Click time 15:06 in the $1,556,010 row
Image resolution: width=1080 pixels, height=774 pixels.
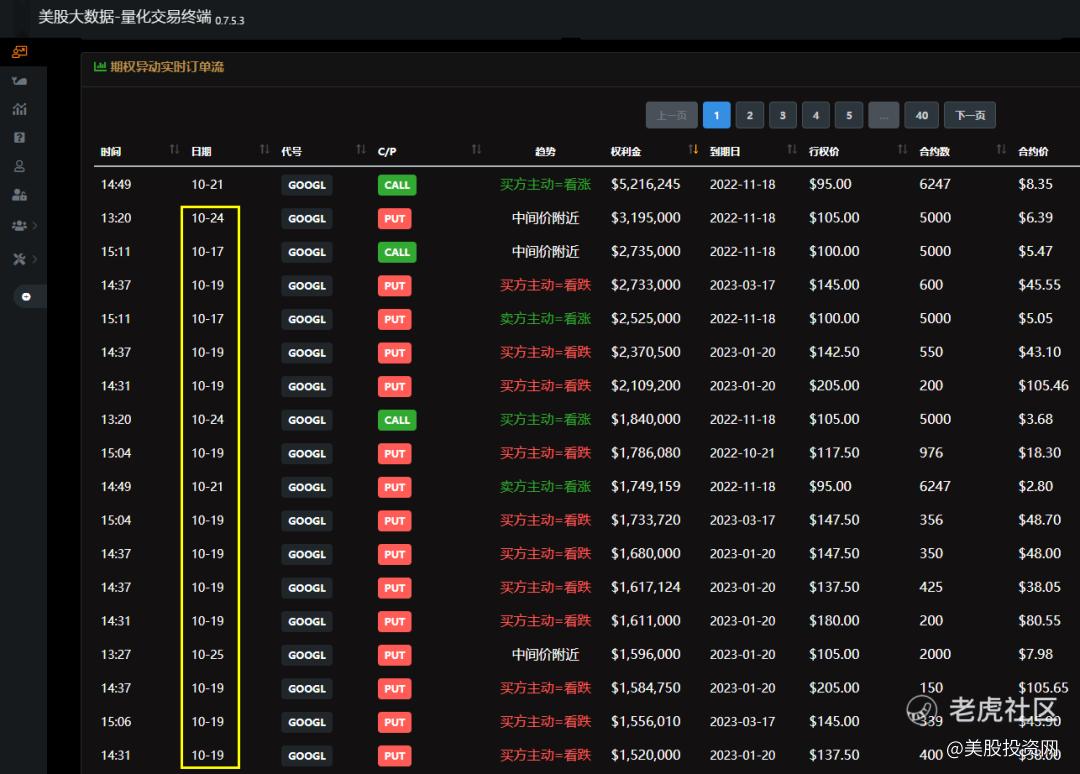click(x=116, y=722)
